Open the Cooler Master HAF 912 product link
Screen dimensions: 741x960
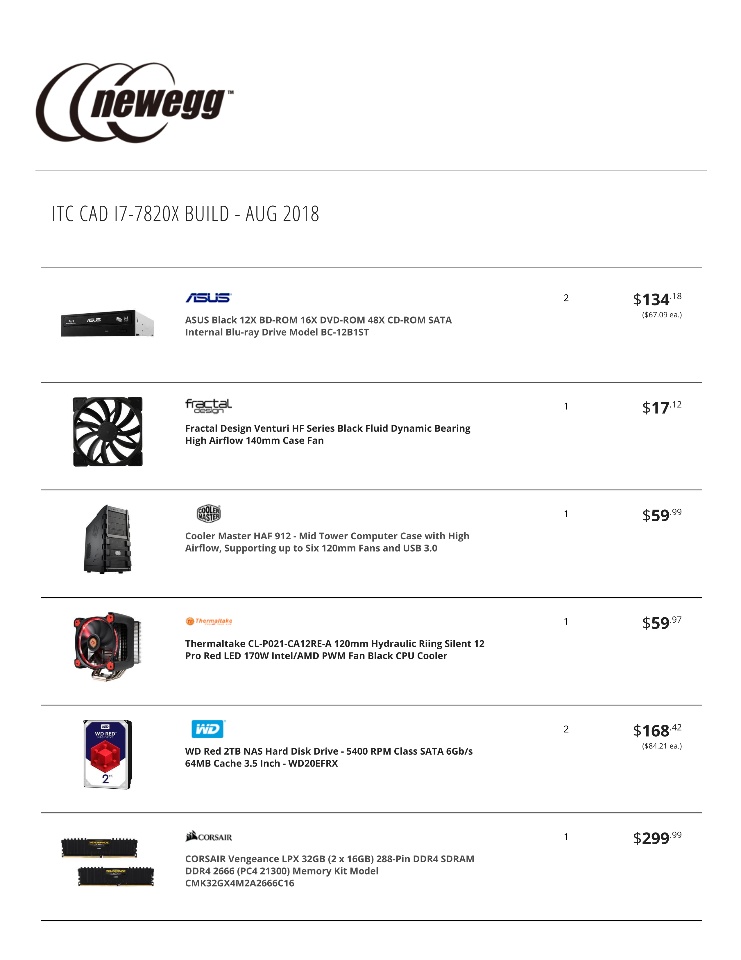pyautogui.click(x=327, y=542)
